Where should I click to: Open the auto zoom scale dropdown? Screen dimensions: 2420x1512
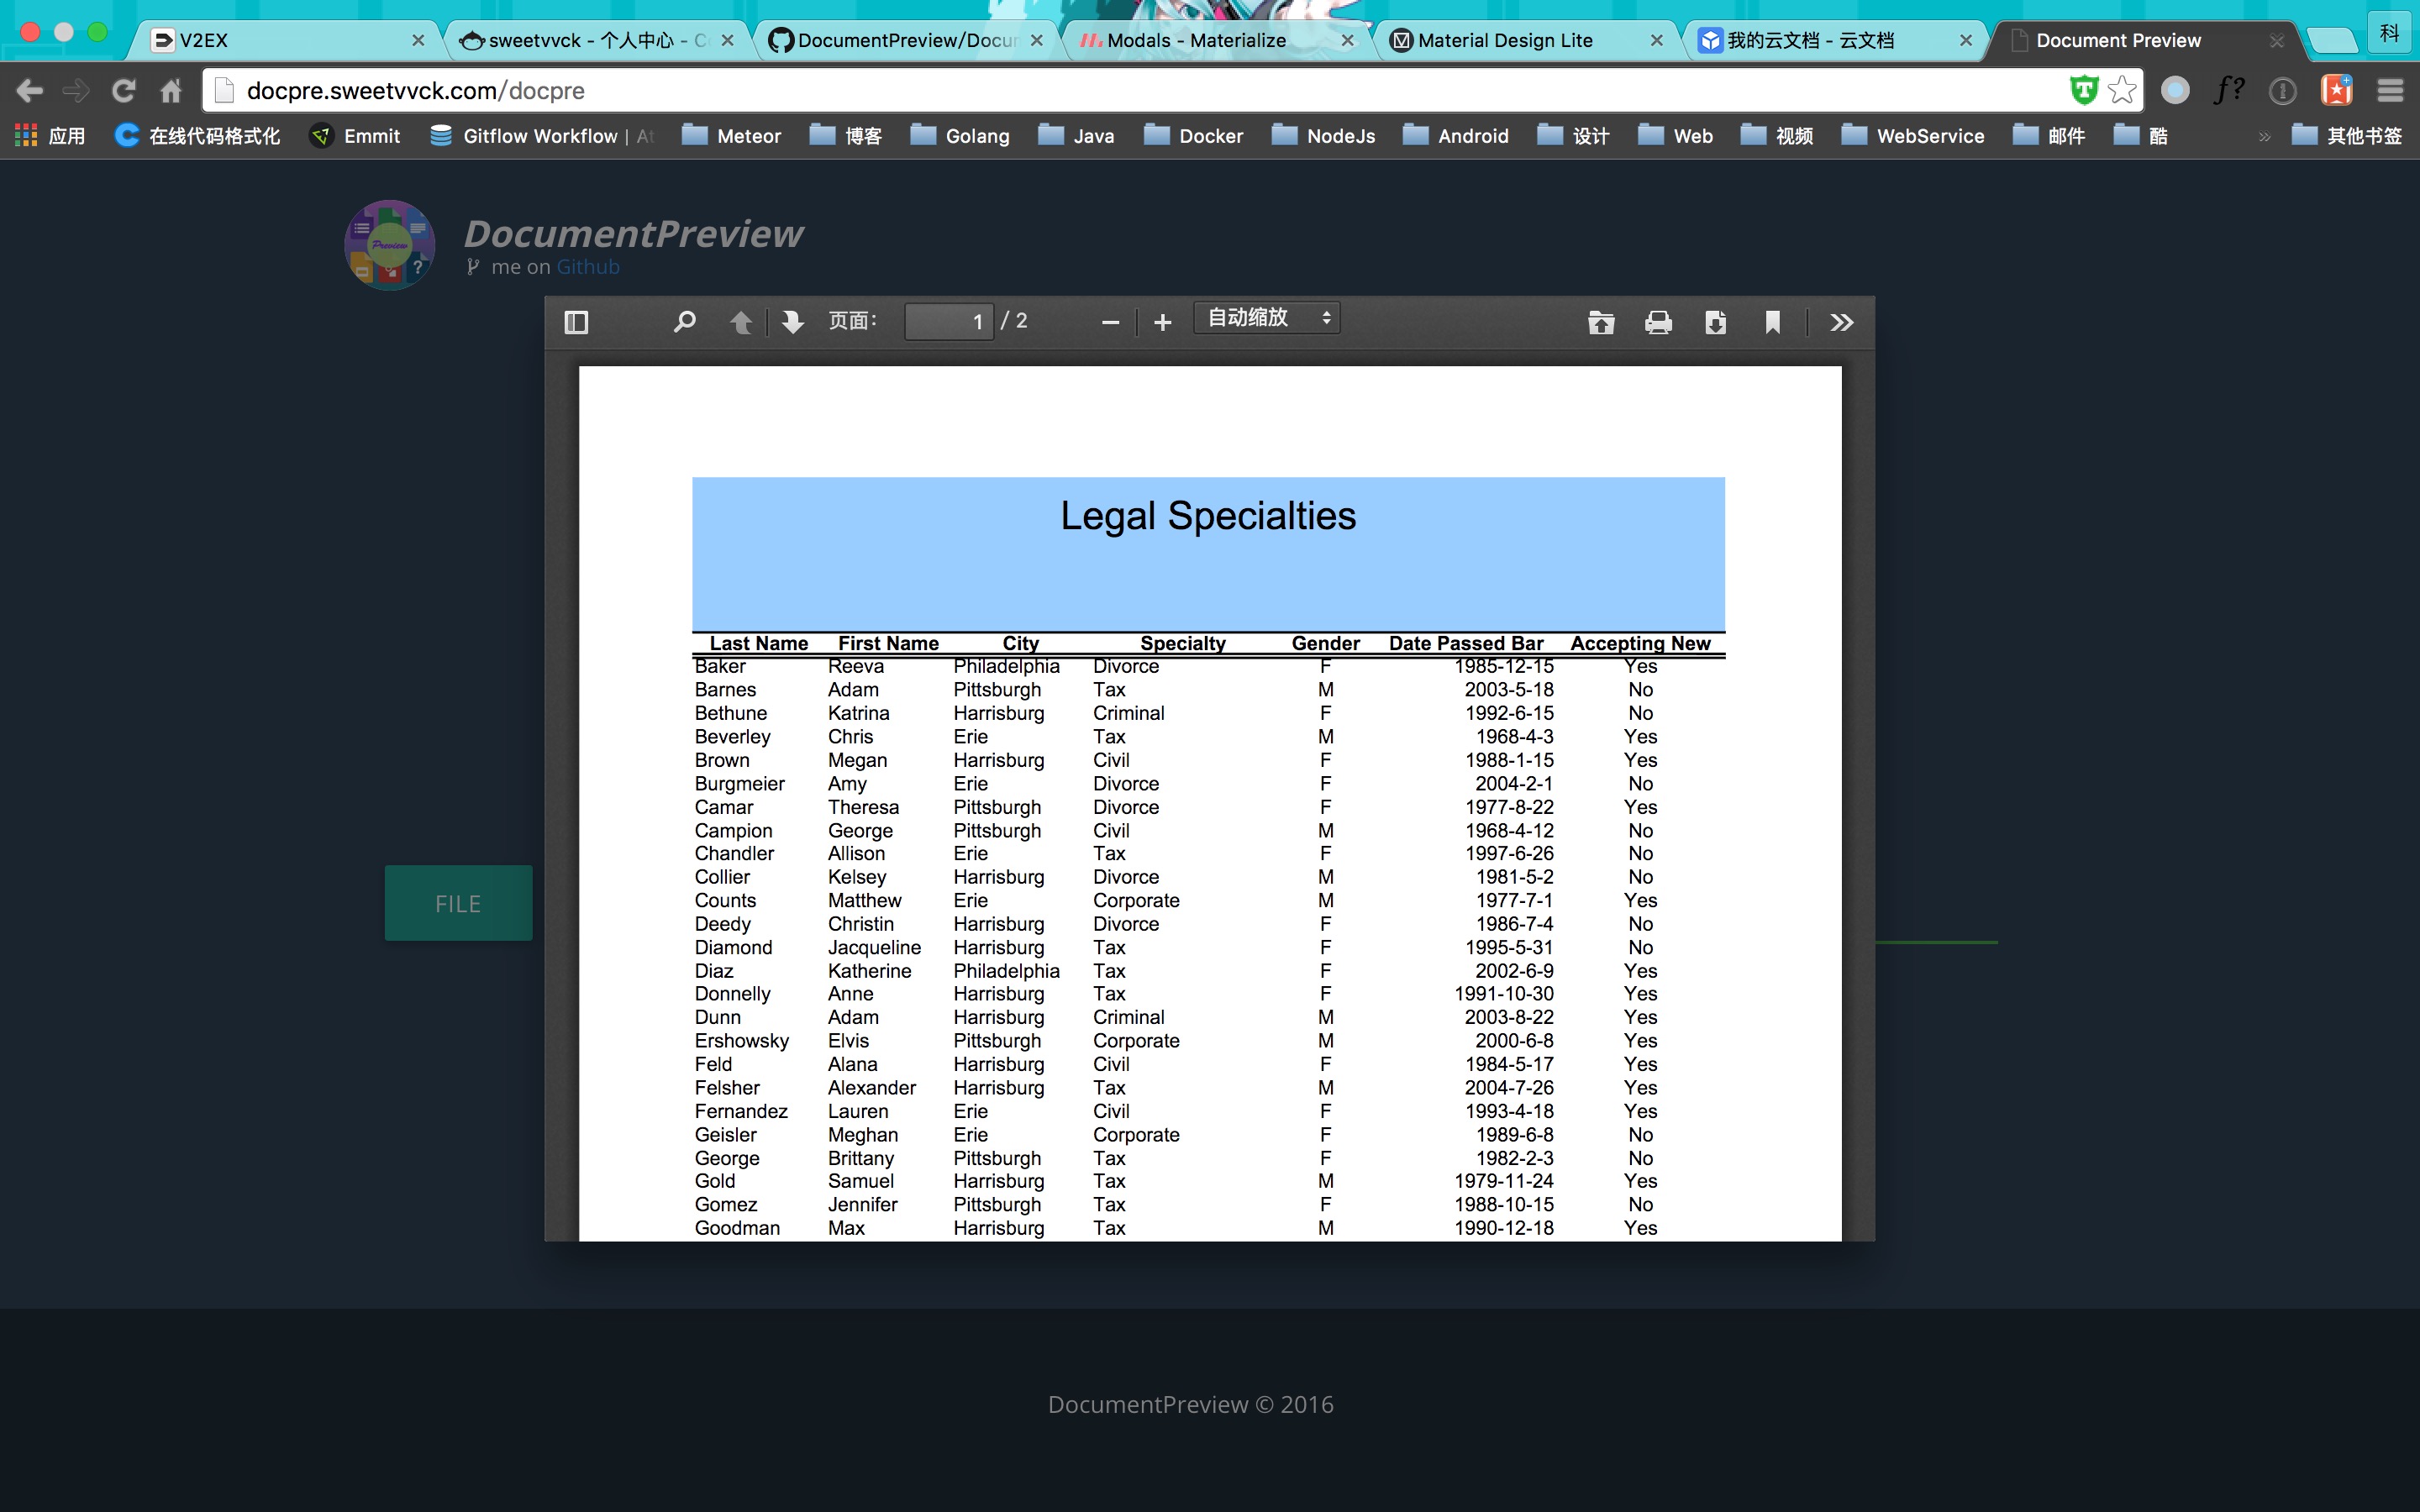tap(1267, 319)
